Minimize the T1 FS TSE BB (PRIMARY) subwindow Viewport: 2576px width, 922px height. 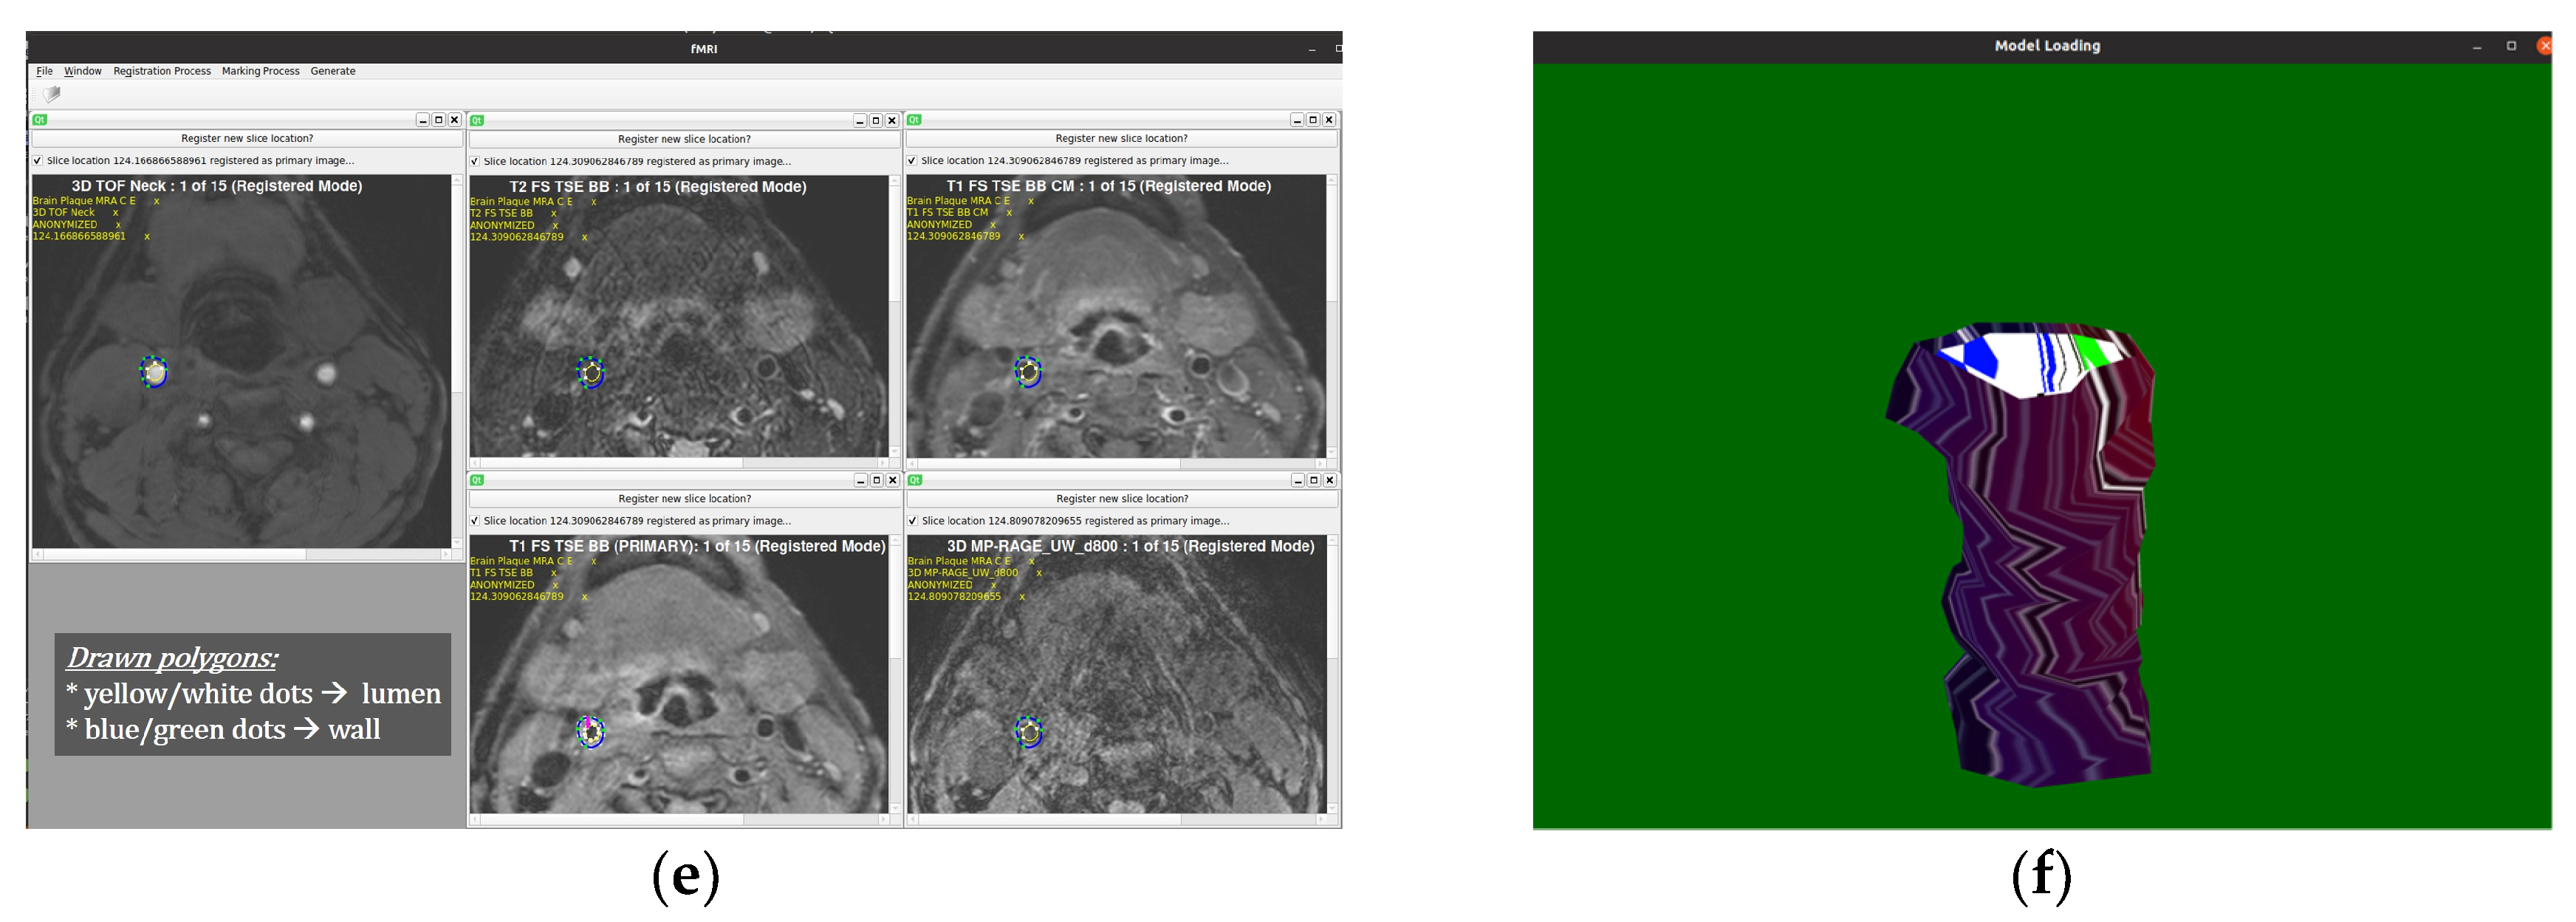[x=861, y=480]
